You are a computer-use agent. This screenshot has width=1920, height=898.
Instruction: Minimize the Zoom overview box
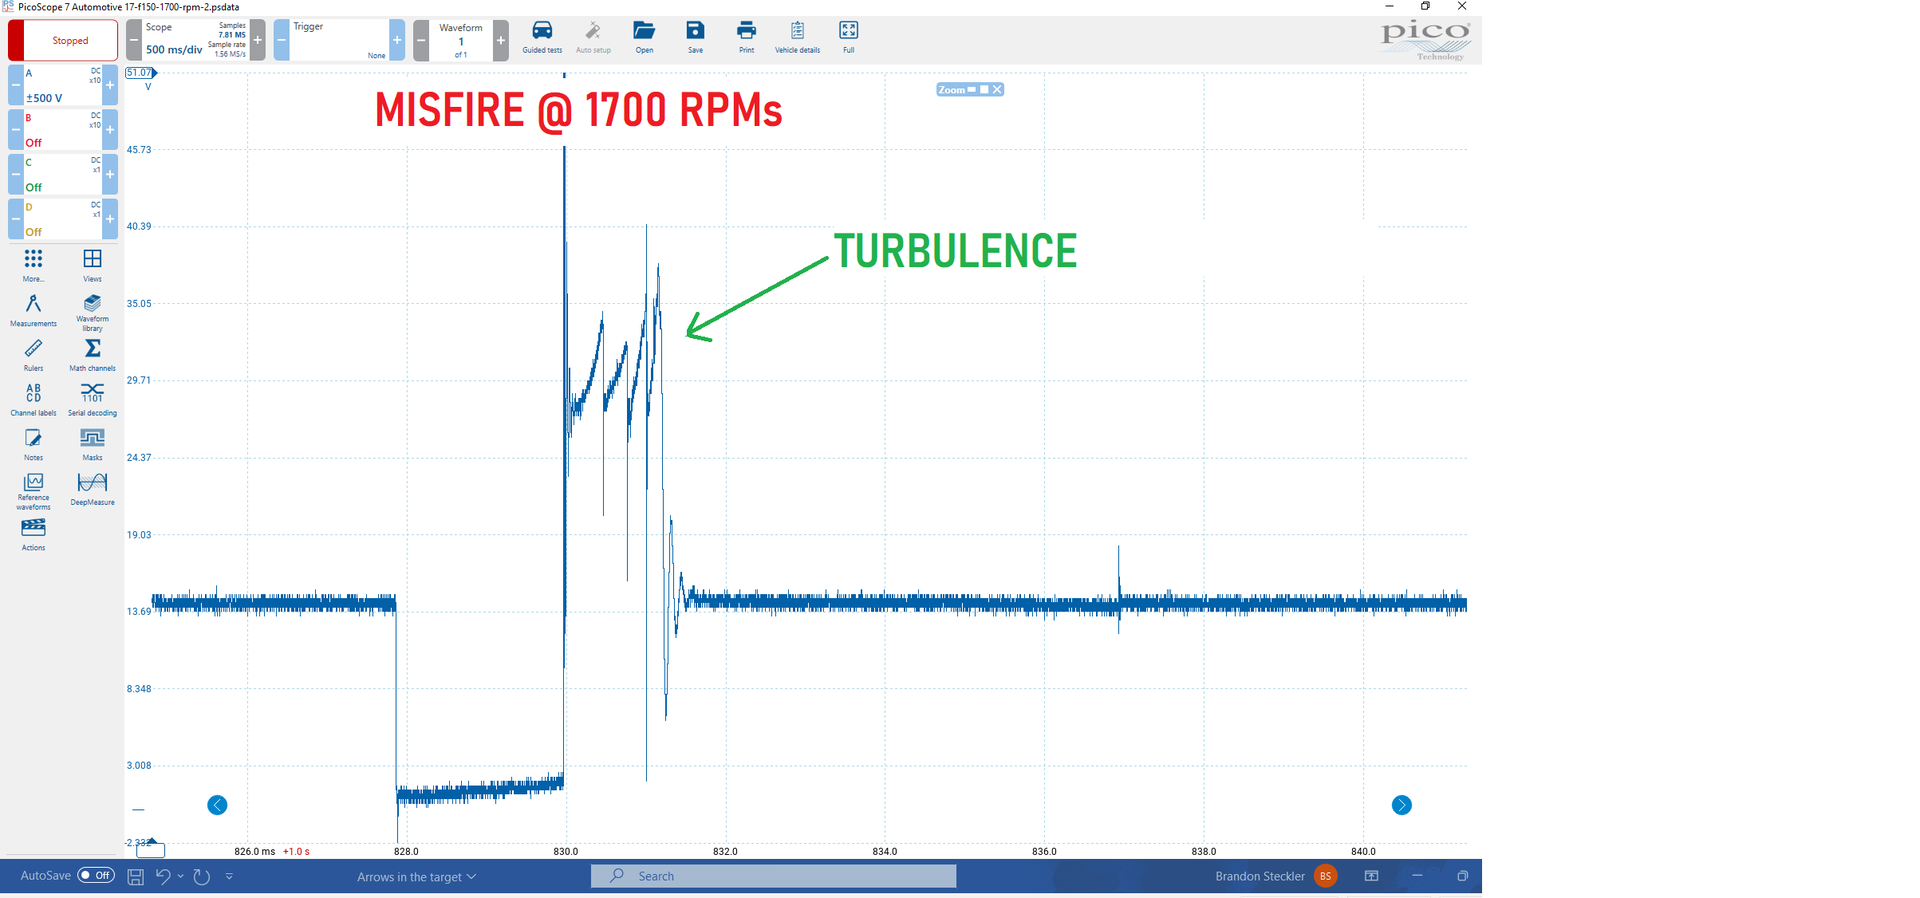pos(971,90)
